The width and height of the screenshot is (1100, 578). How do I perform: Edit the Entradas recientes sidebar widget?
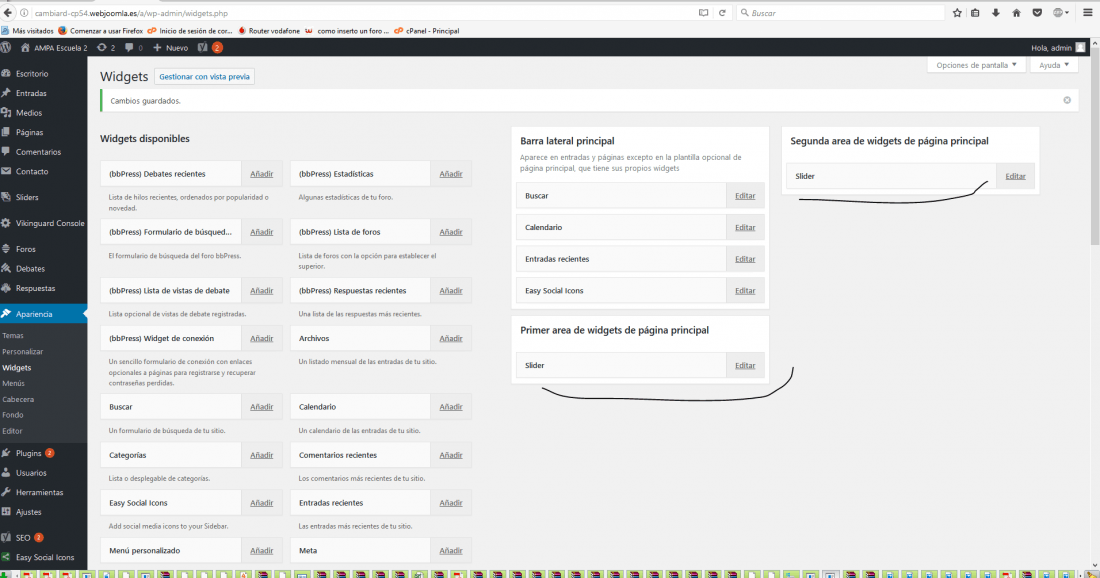[x=745, y=259]
